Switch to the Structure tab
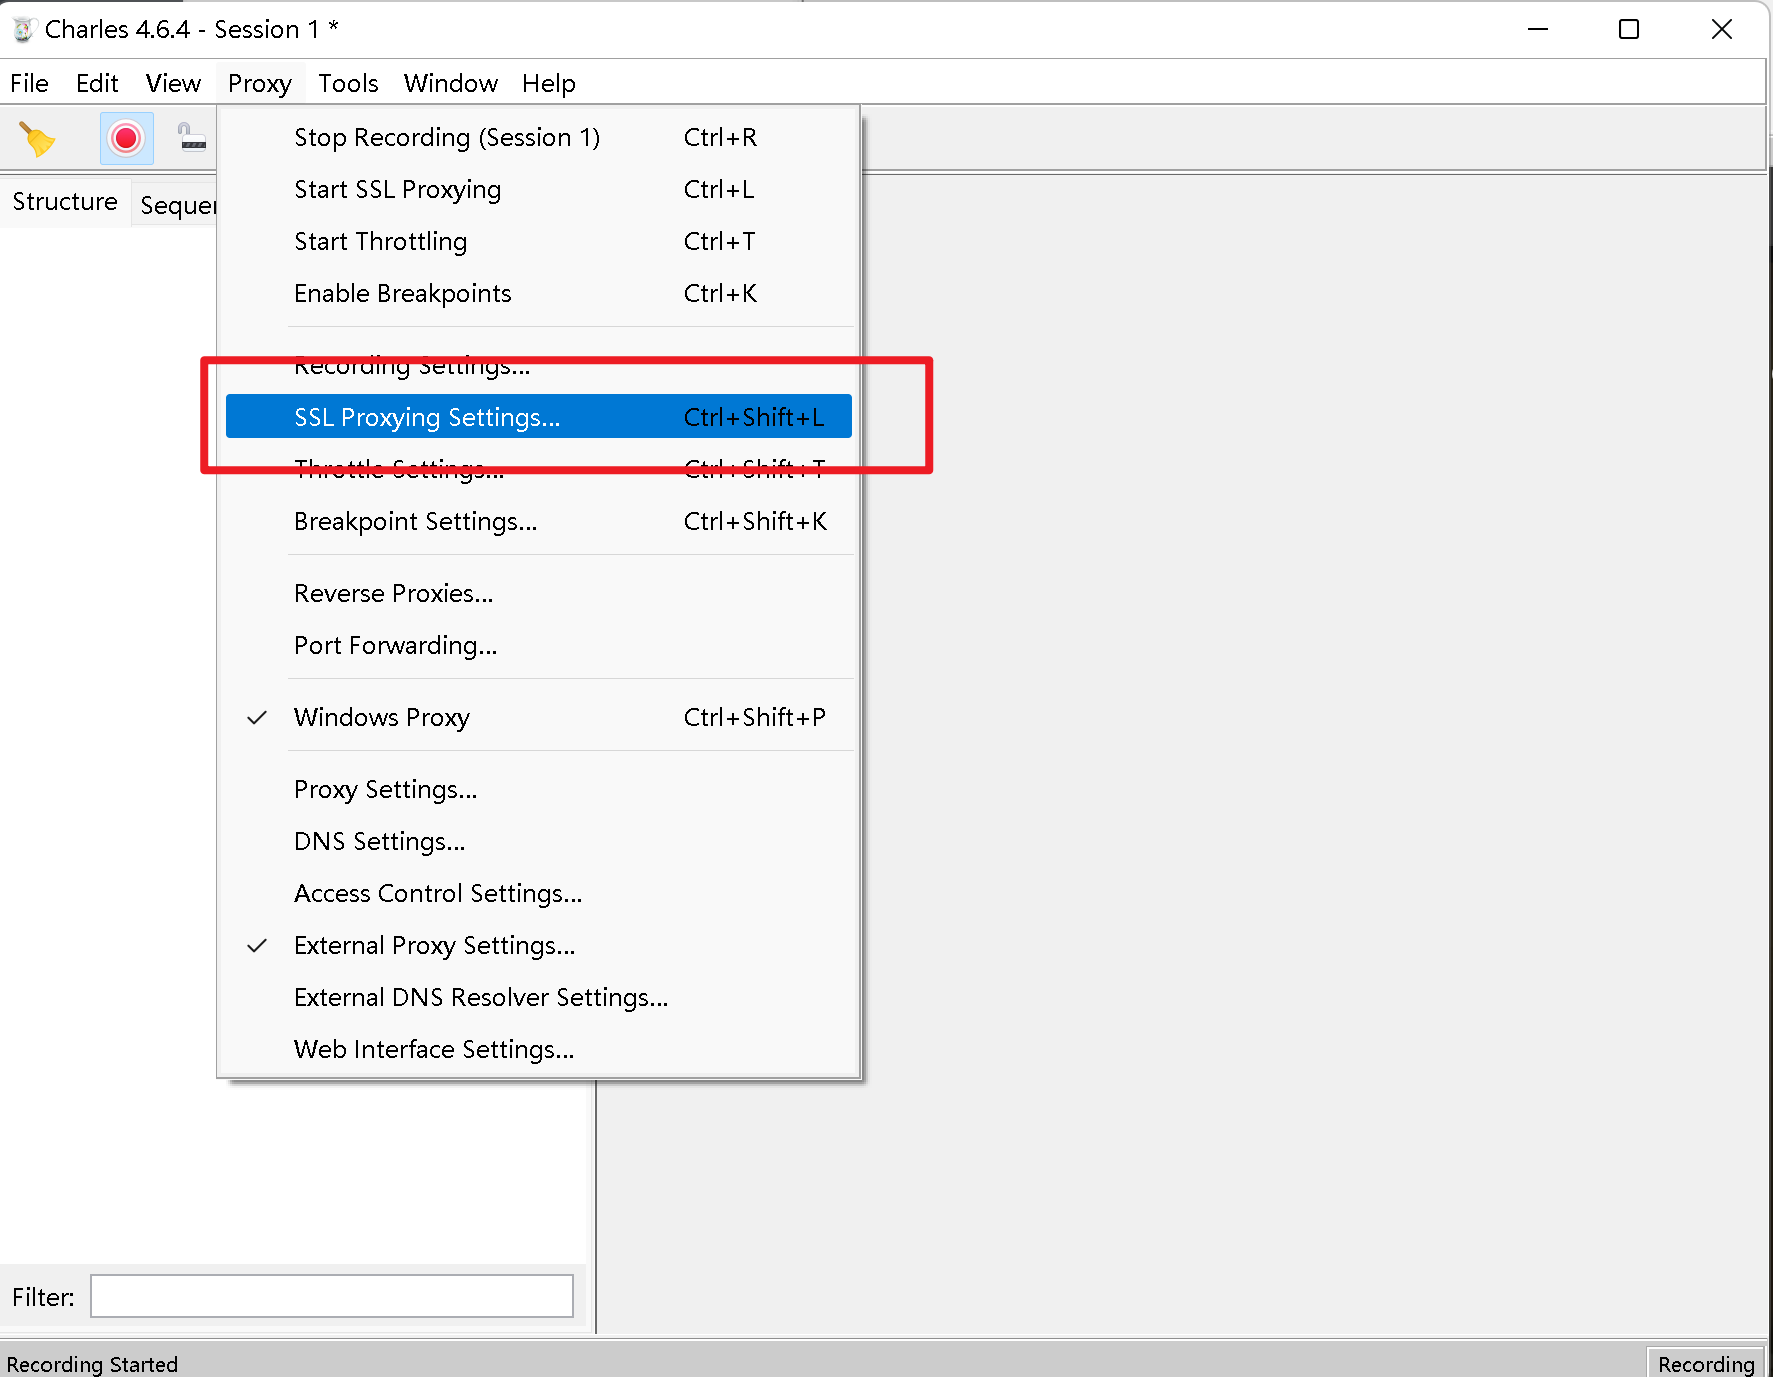 coord(65,202)
